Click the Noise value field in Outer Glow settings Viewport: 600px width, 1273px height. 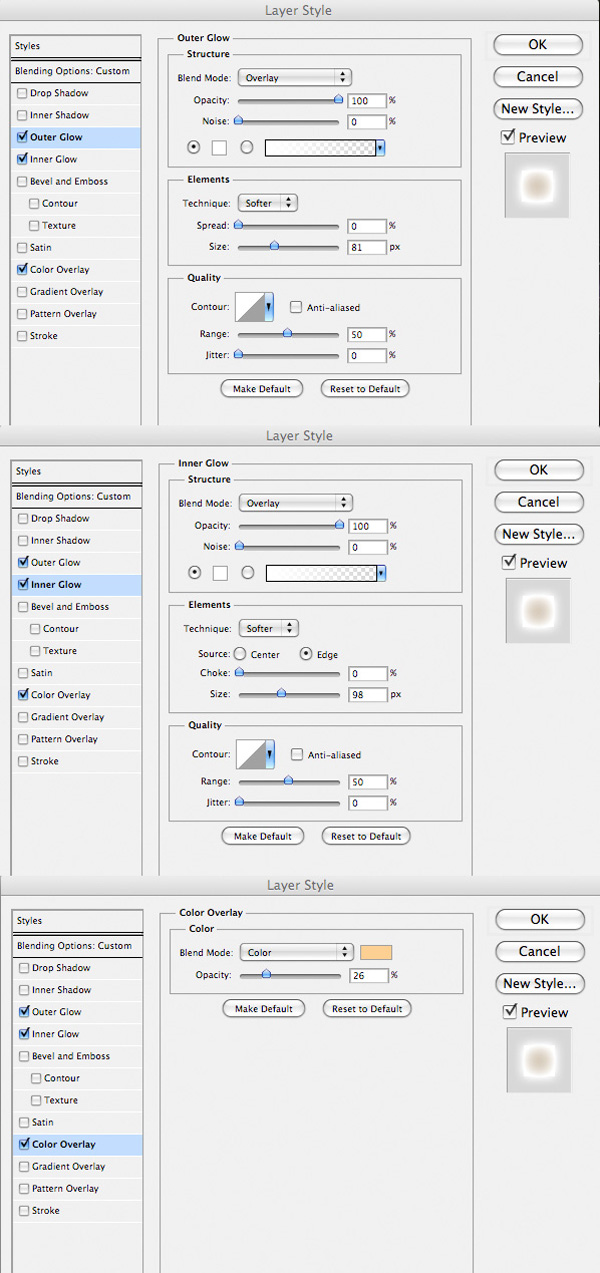tap(367, 122)
